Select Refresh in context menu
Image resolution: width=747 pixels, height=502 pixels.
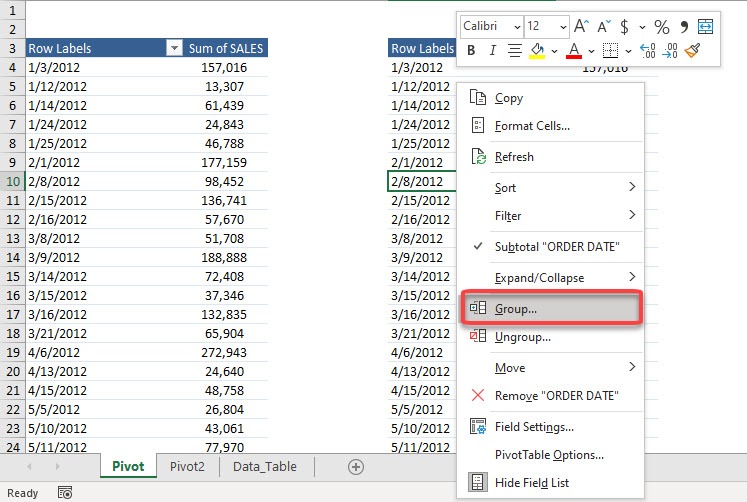tap(550, 157)
